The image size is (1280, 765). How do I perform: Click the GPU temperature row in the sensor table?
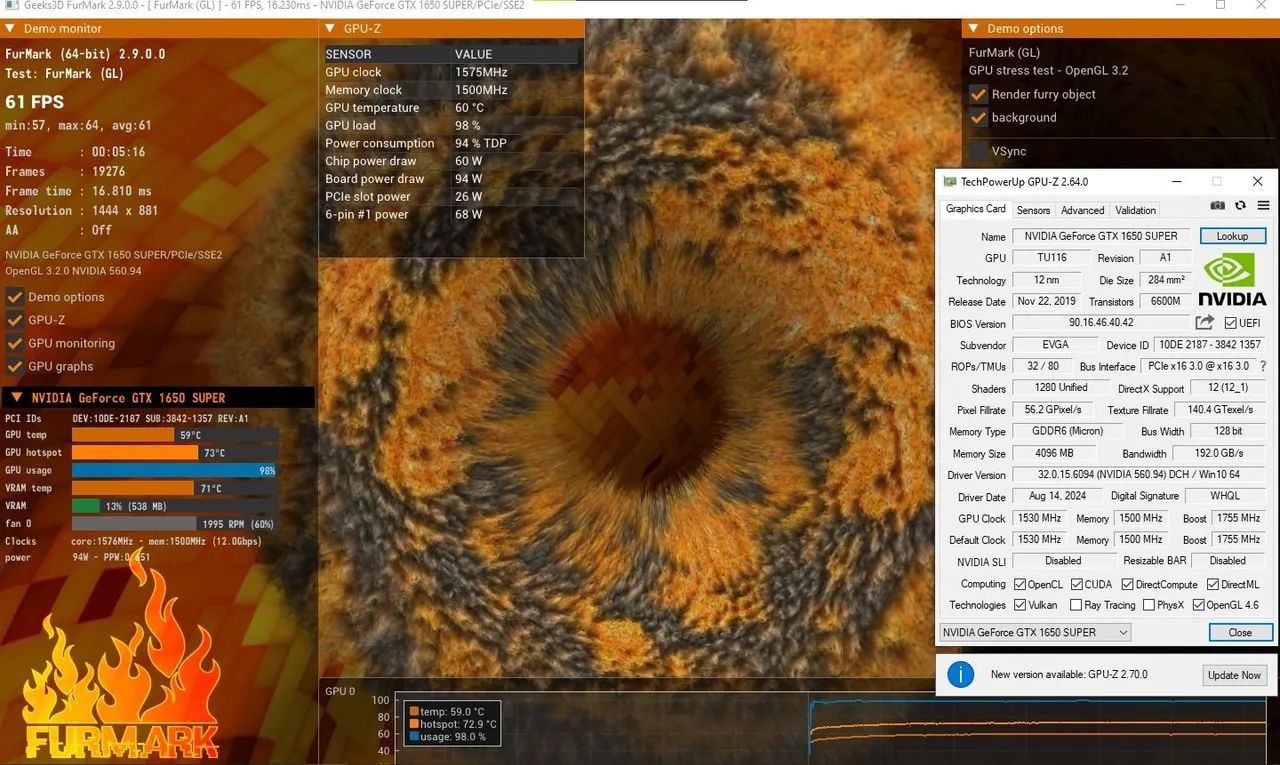[451, 108]
